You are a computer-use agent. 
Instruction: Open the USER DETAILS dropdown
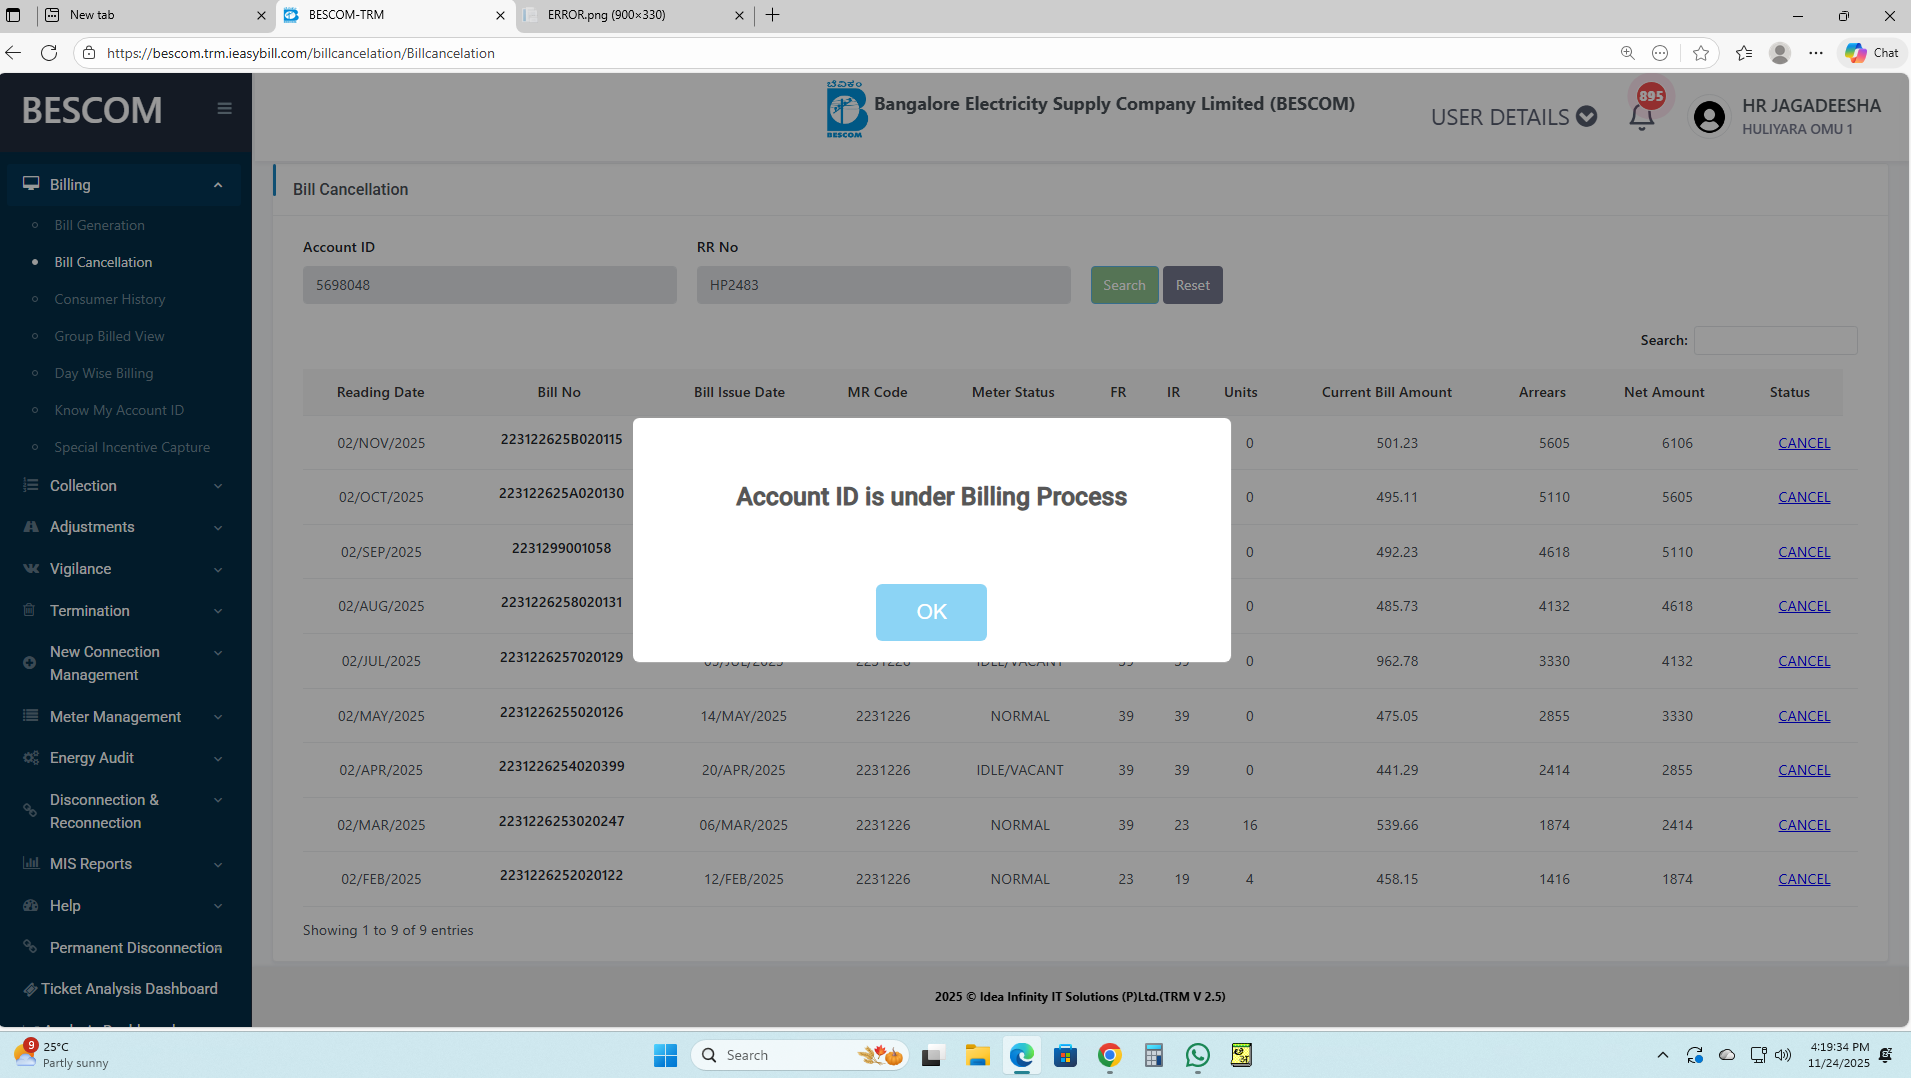click(x=1513, y=117)
